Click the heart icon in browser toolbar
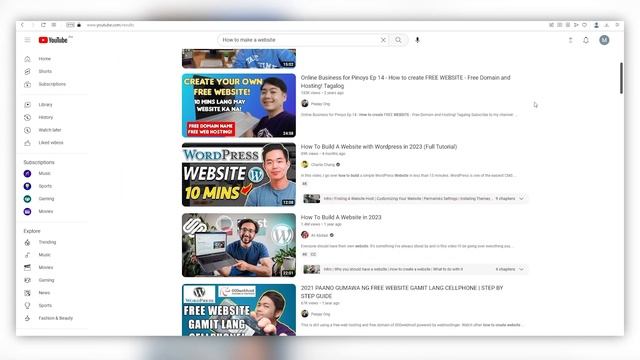This screenshot has height=360, width=640. [x=584, y=25]
